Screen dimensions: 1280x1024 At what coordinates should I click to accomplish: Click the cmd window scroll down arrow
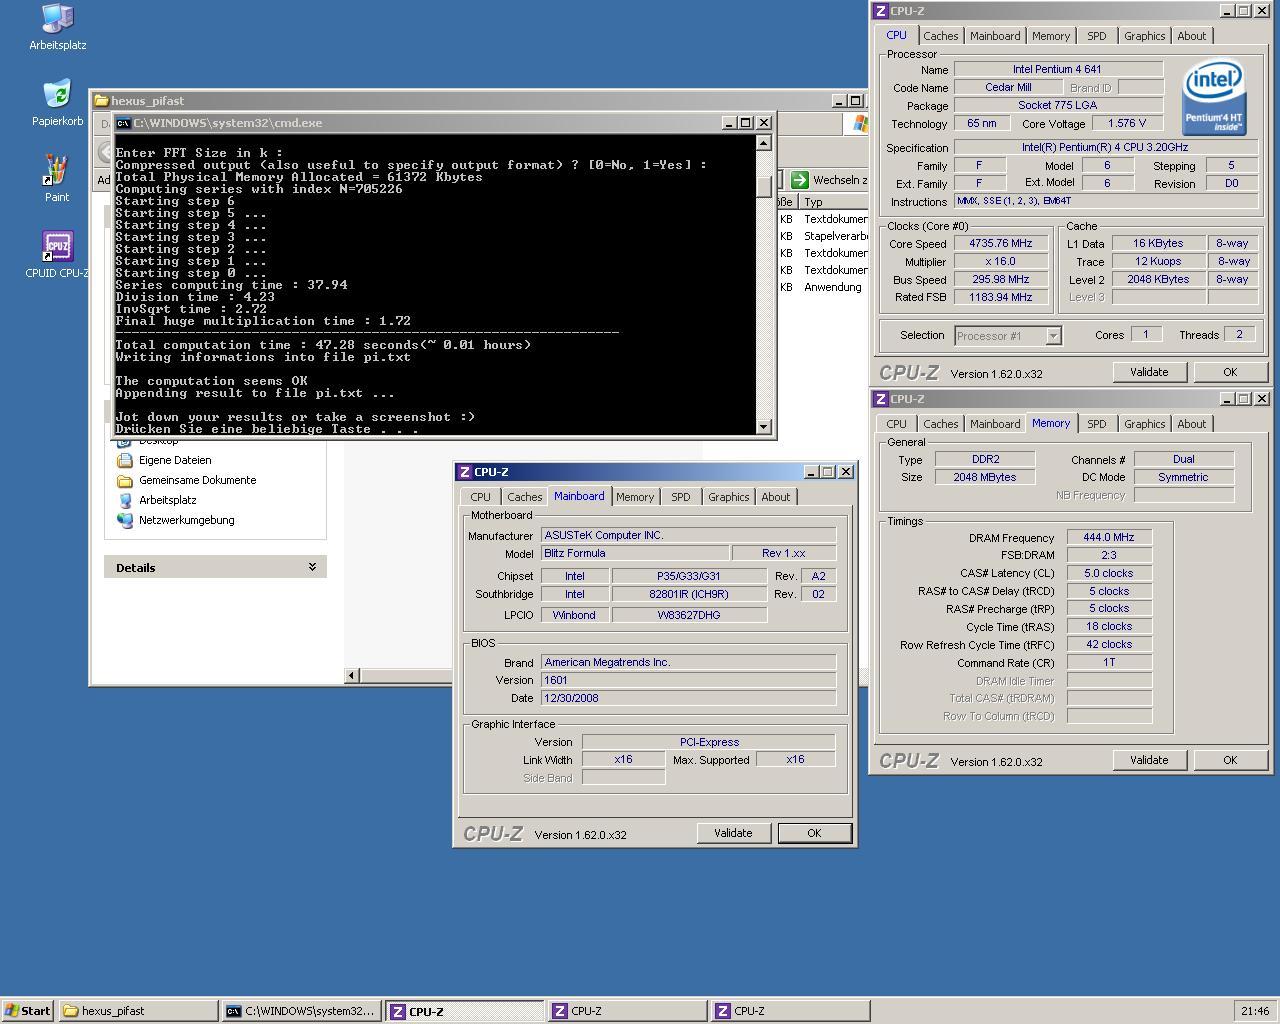[764, 427]
